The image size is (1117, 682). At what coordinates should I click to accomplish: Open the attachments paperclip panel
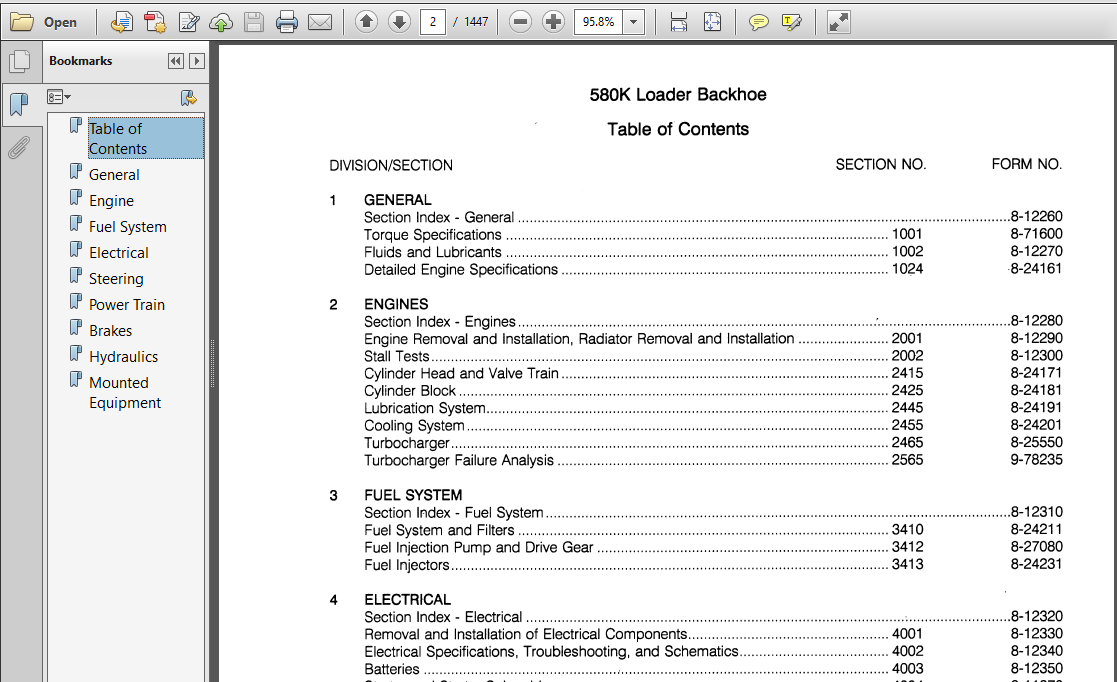point(19,148)
